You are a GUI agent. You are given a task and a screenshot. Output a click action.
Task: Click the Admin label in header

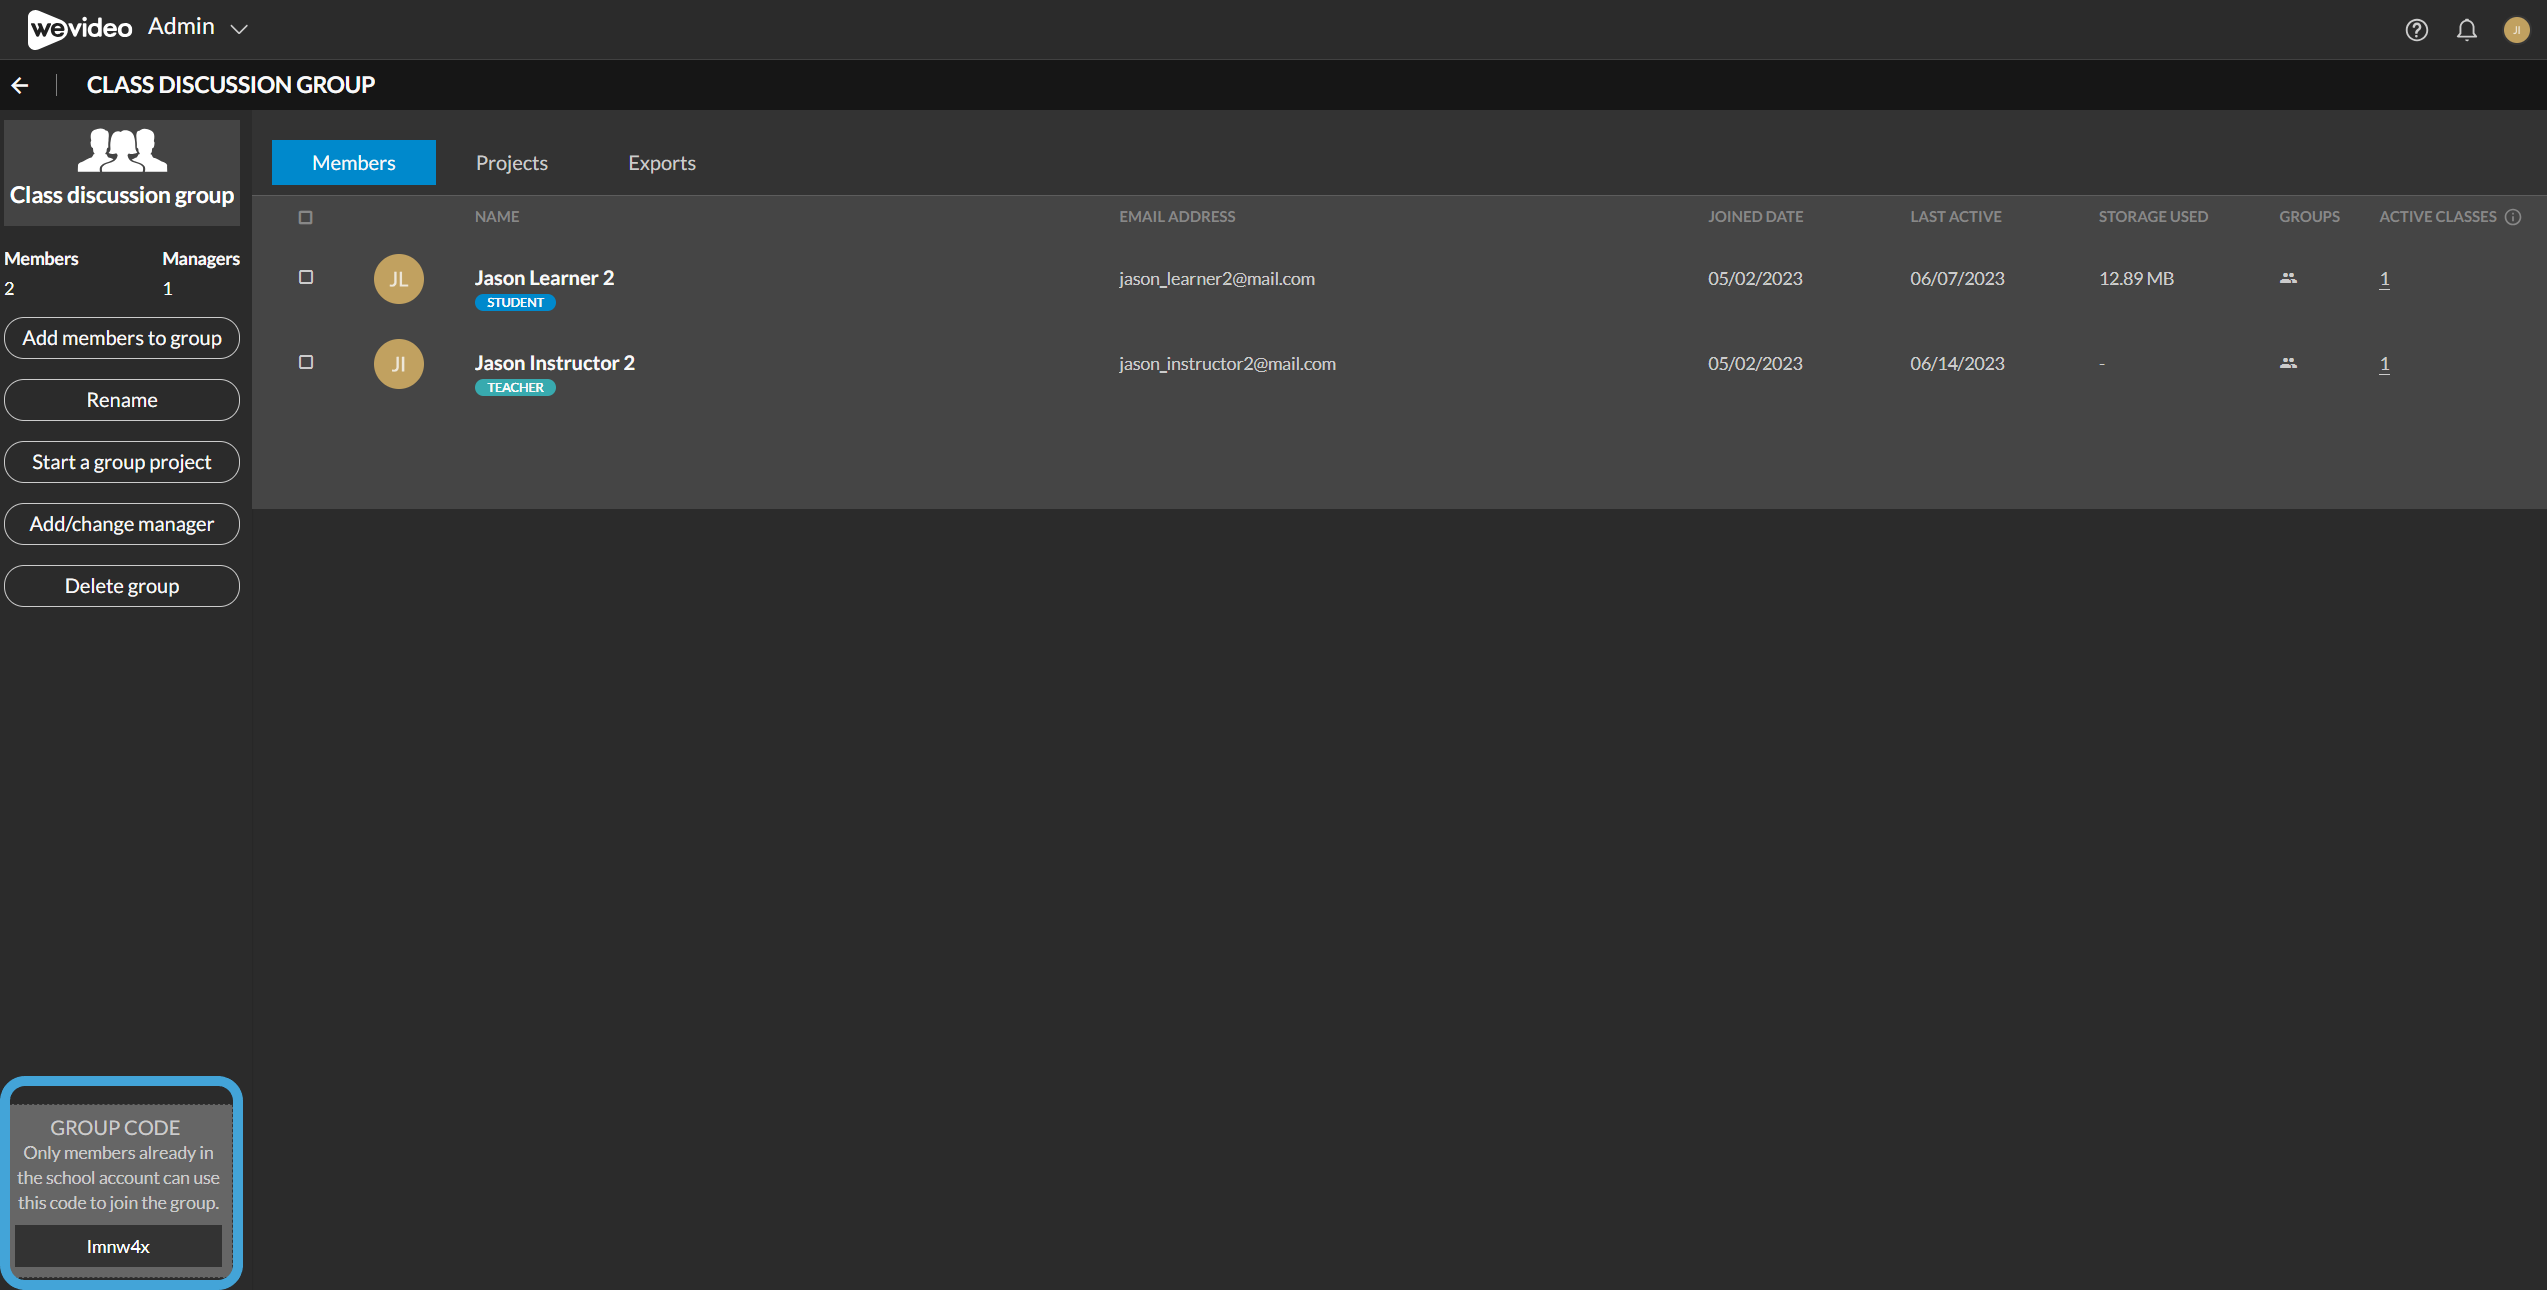click(181, 27)
